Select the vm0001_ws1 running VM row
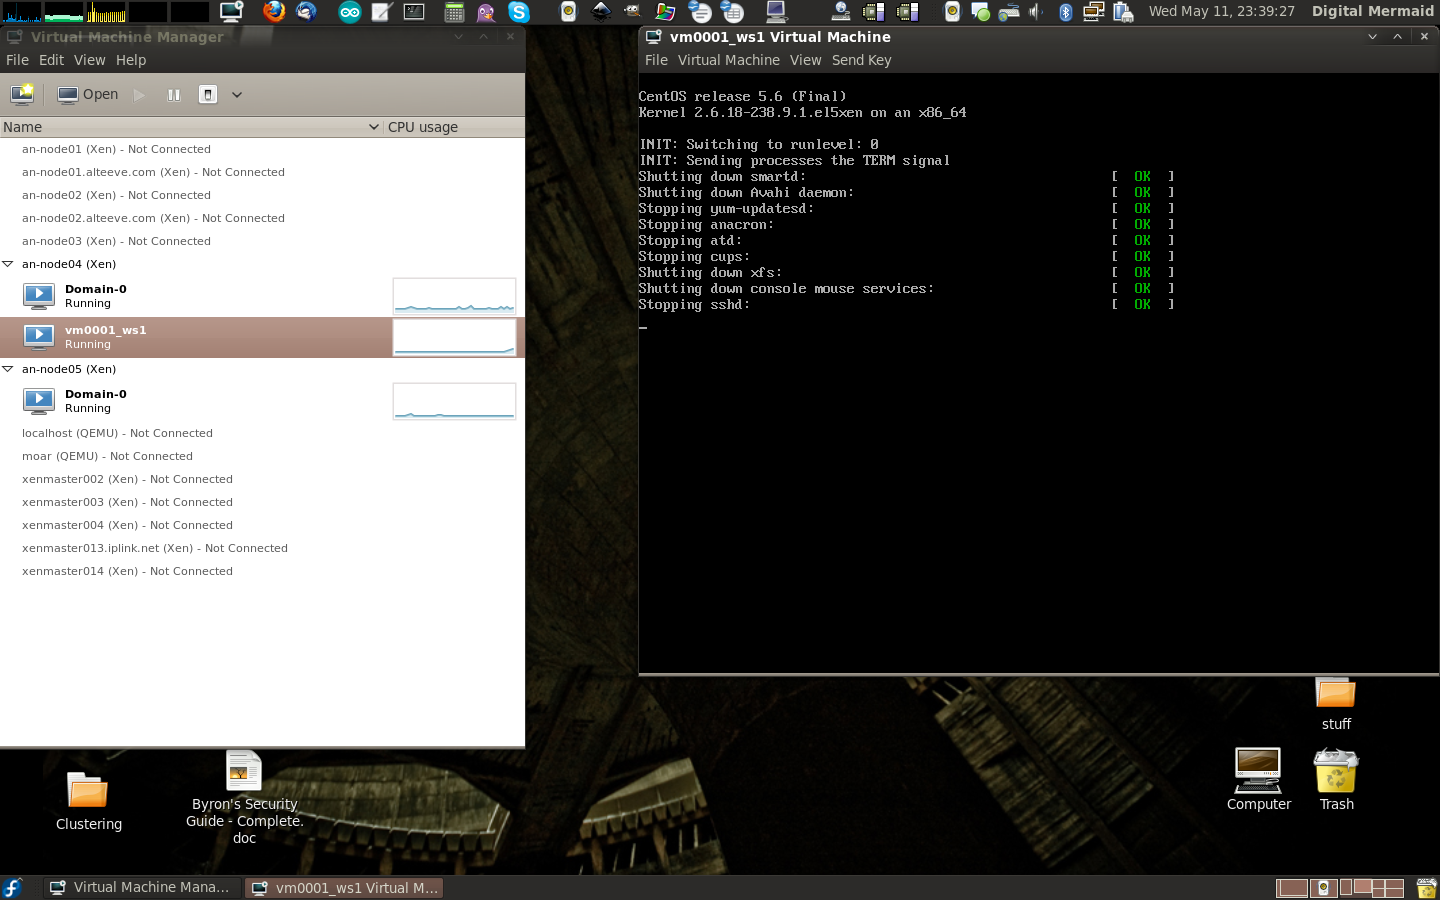 click(x=262, y=337)
